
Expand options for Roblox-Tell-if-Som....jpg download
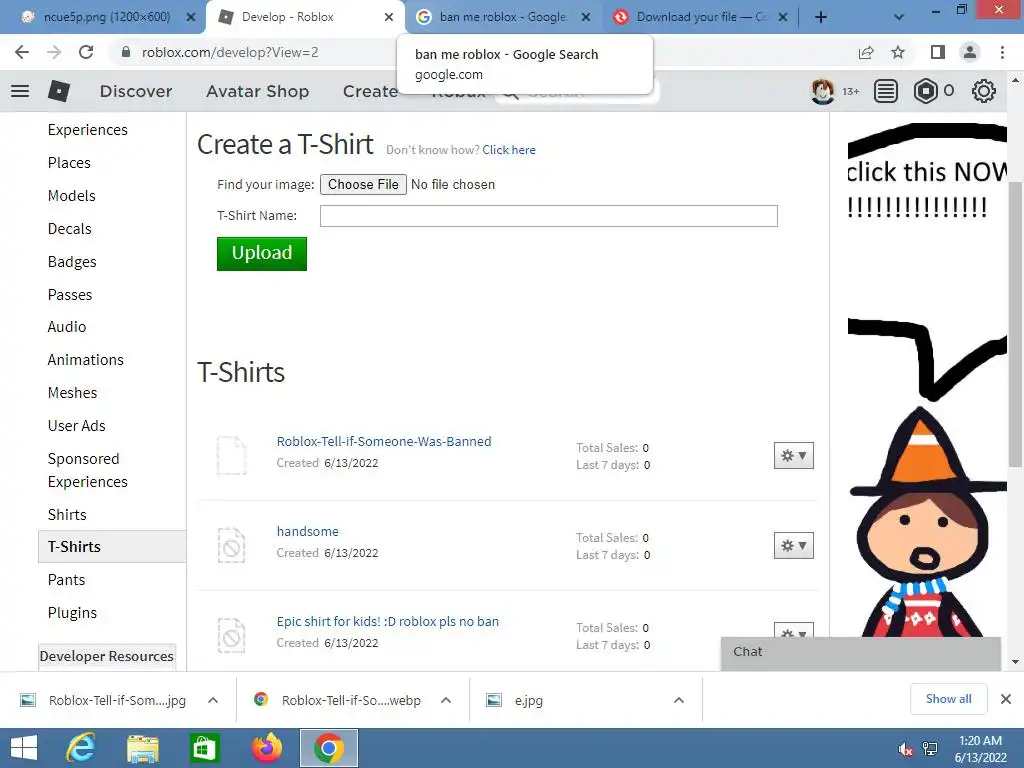pos(213,700)
